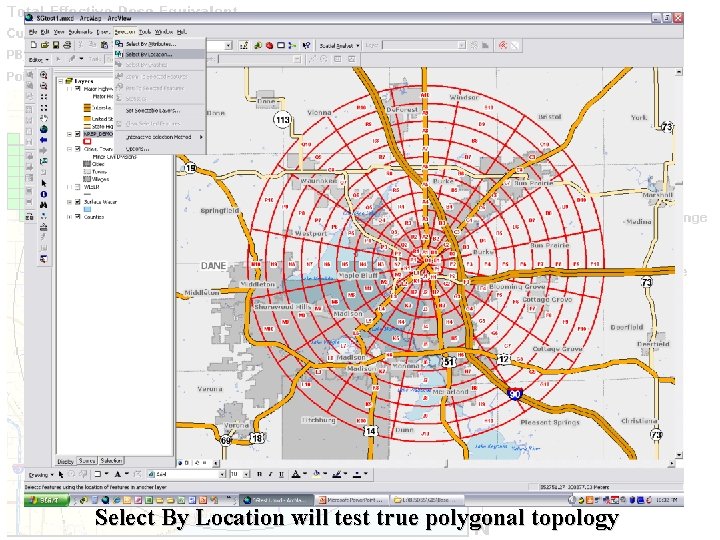Screen dimensions: 720x540
Task: Open the Edit menu
Action: [45, 32]
